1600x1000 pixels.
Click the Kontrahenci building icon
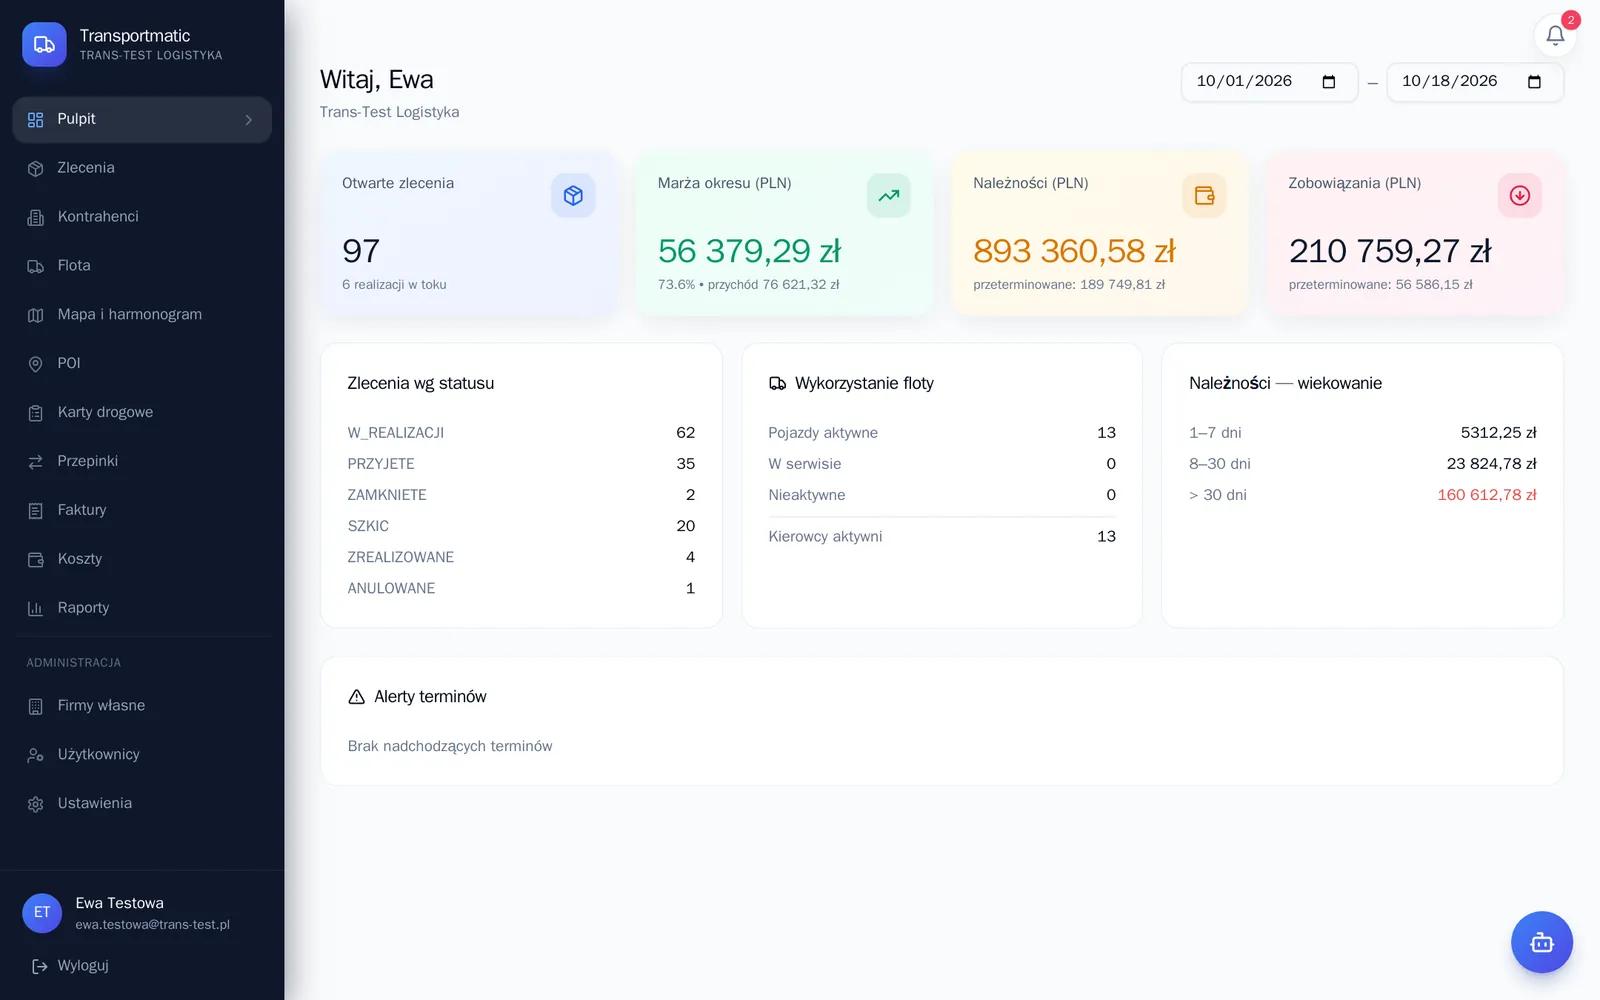(36, 218)
